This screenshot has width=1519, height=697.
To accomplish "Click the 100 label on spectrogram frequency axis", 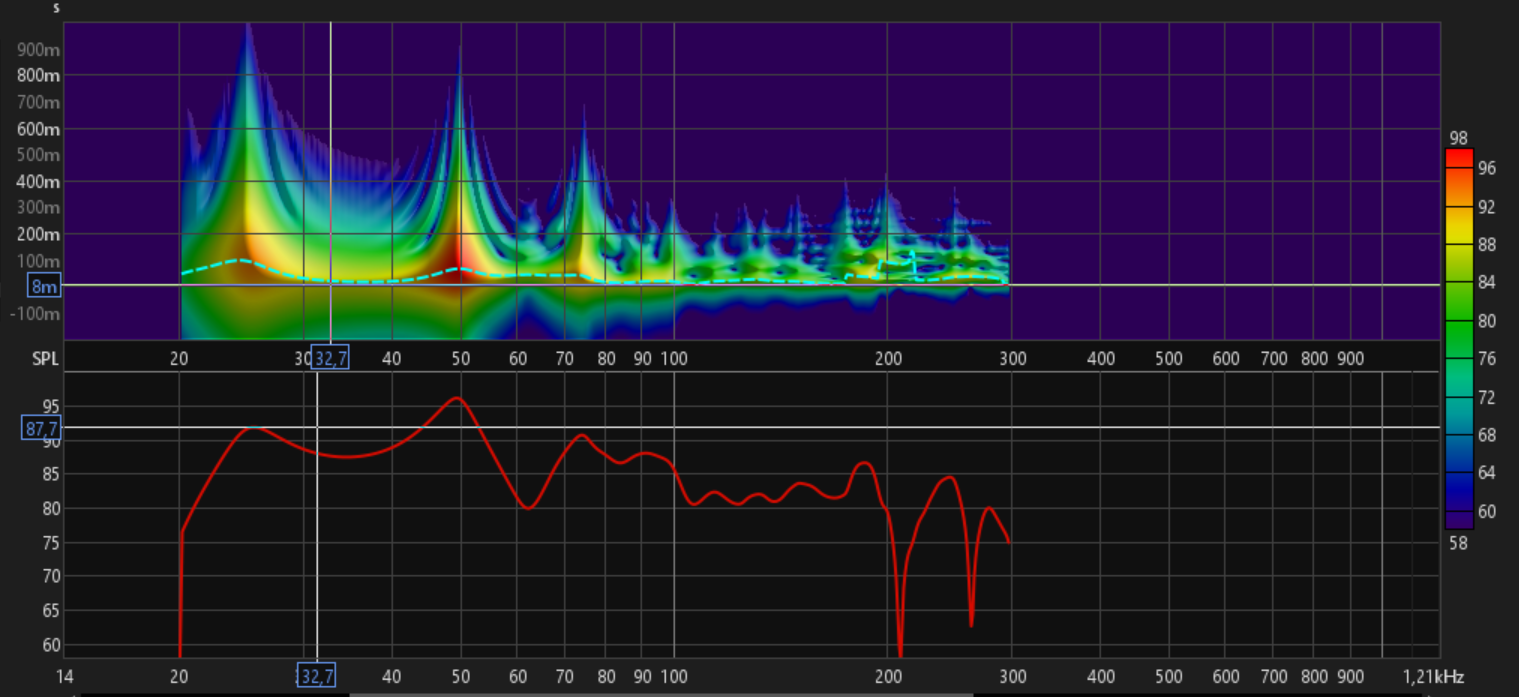I will click(673, 358).
